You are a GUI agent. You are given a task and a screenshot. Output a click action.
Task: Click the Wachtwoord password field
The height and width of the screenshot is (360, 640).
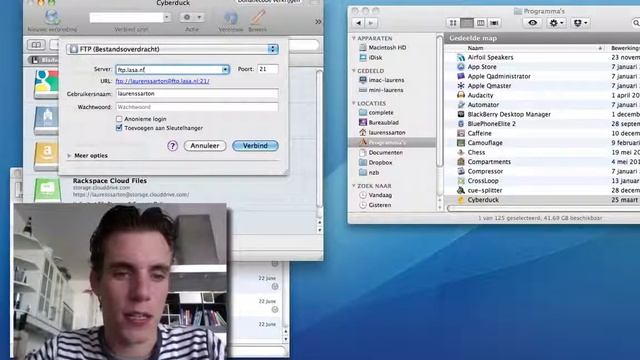click(197, 107)
